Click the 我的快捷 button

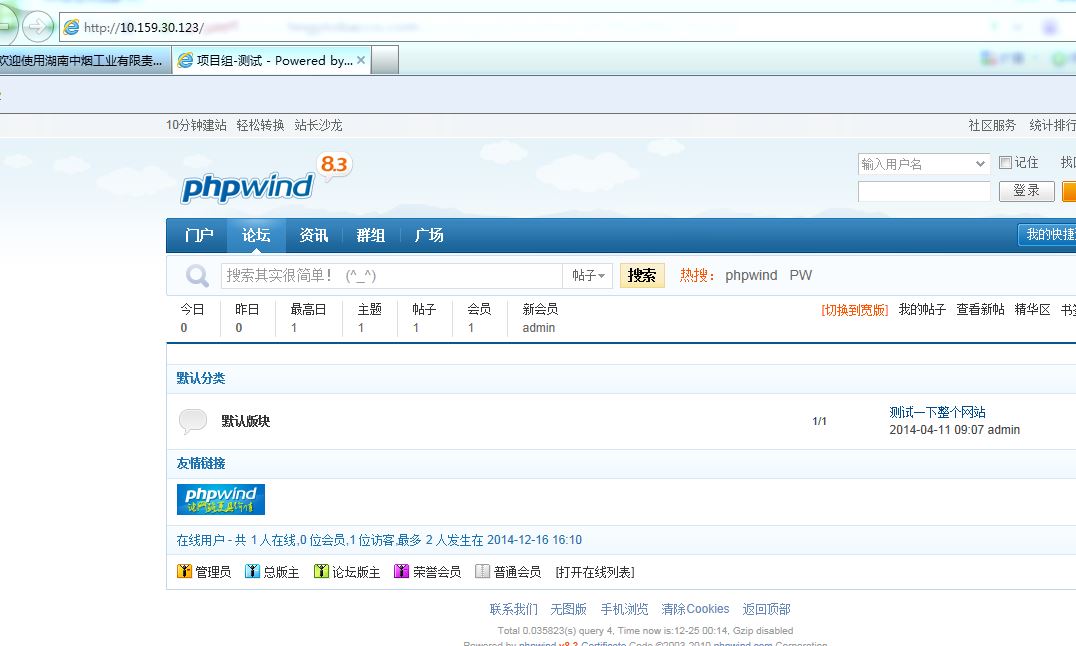click(x=1047, y=234)
